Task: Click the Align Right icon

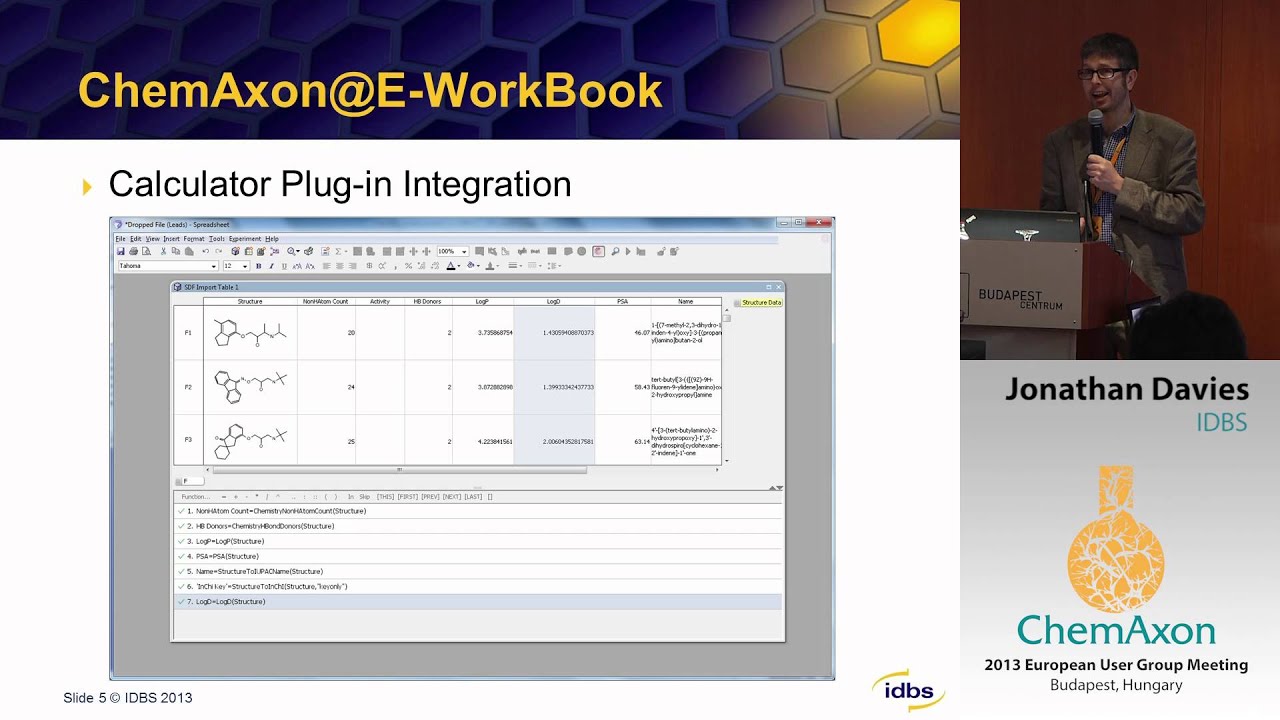Action: coord(352,266)
